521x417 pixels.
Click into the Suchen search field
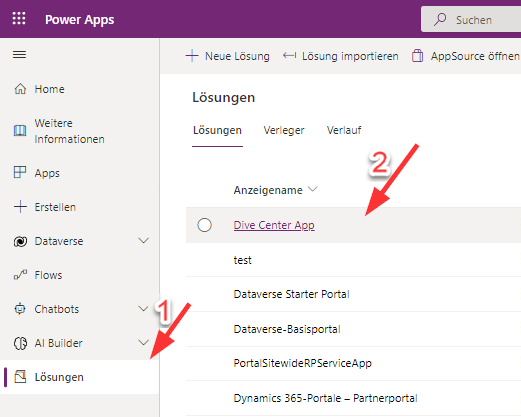click(x=471, y=19)
